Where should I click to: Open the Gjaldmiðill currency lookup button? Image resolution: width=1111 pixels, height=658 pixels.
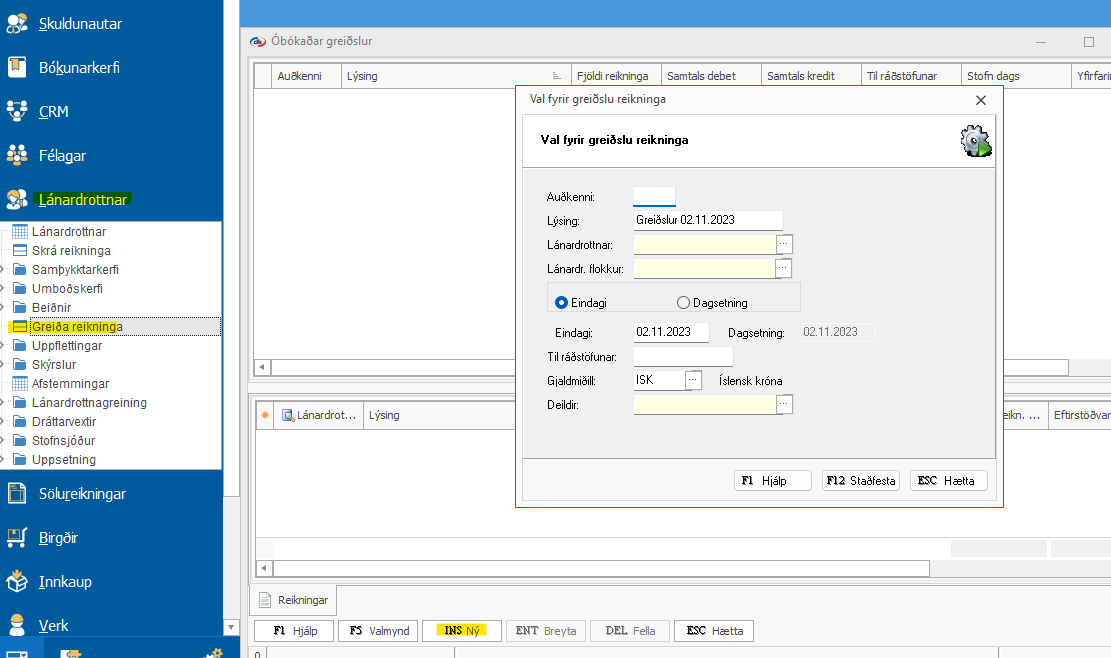[693, 380]
